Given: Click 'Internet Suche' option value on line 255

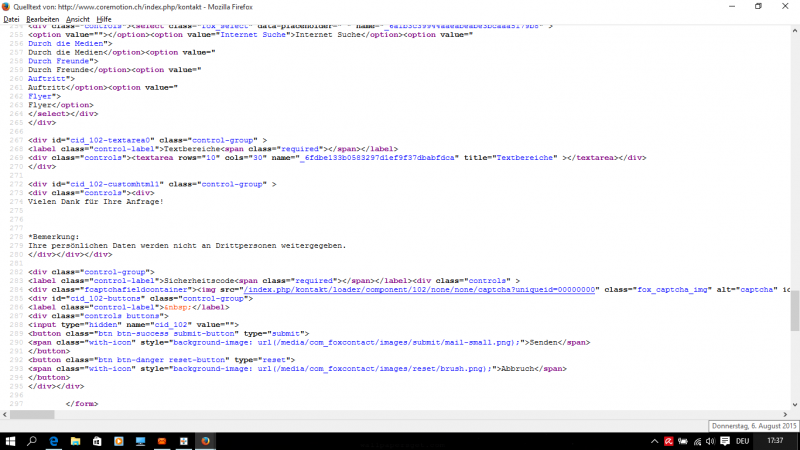Looking at the screenshot, I should pos(253,35).
